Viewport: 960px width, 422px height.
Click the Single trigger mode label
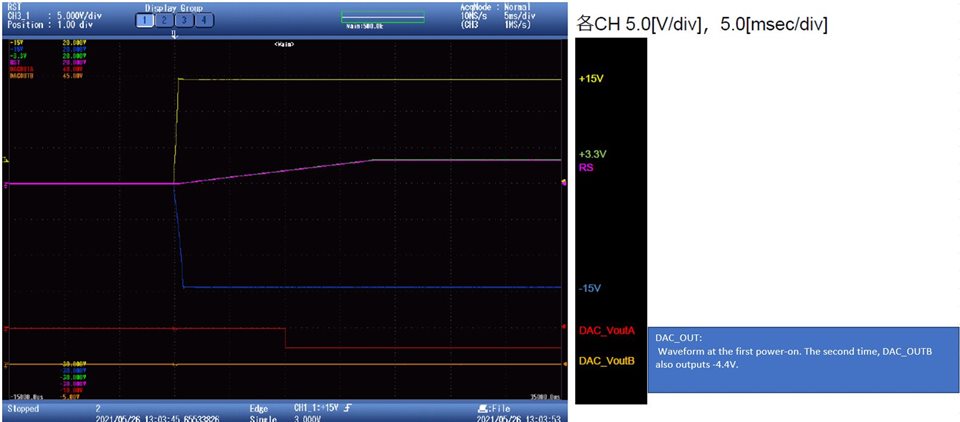(x=261, y=418)
